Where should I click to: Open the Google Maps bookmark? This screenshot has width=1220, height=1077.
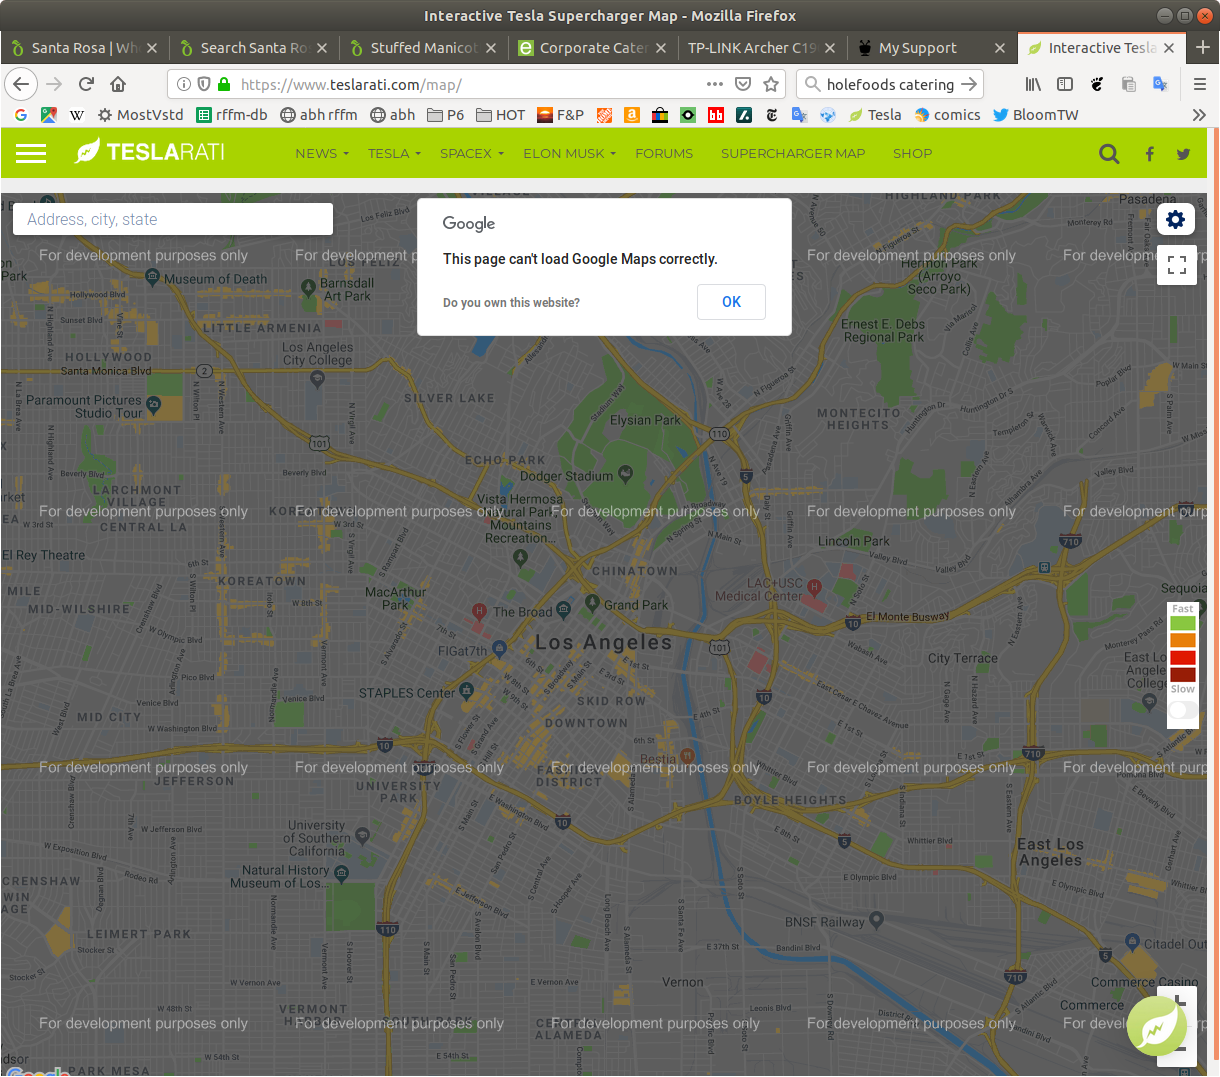click(x=48, y=115)
